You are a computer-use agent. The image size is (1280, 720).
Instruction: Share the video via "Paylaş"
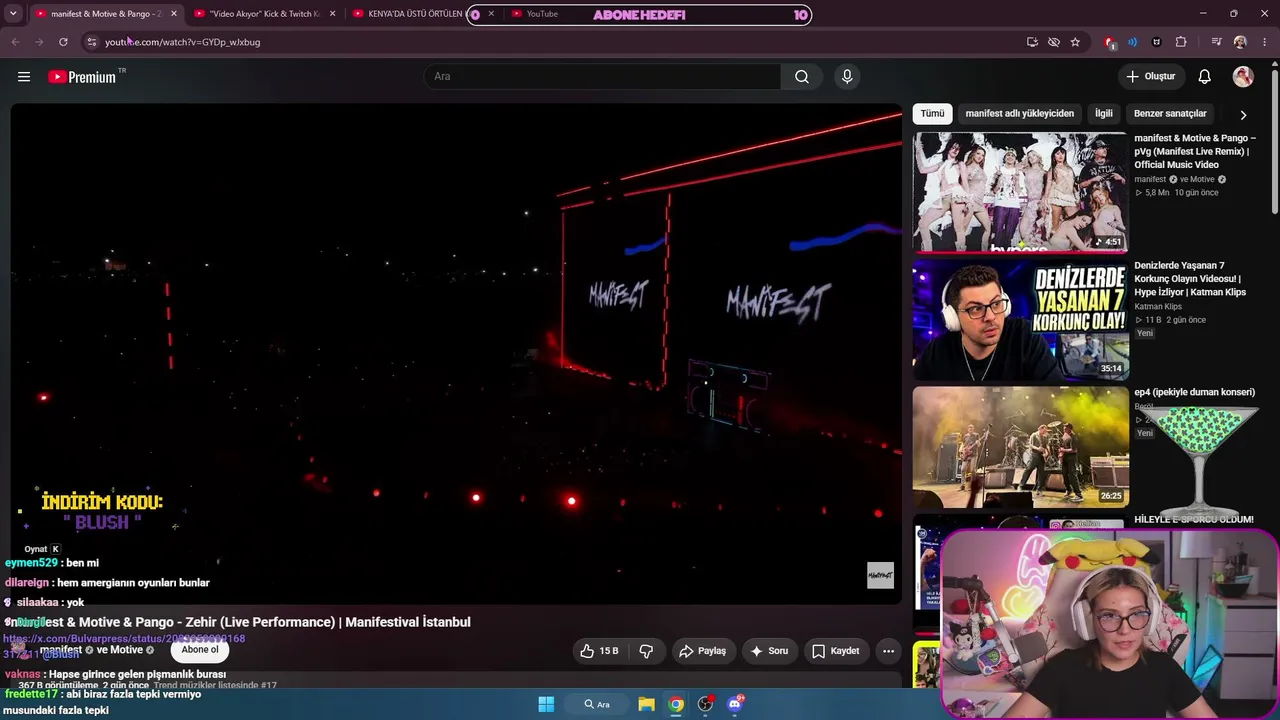(x=702, y=651)
